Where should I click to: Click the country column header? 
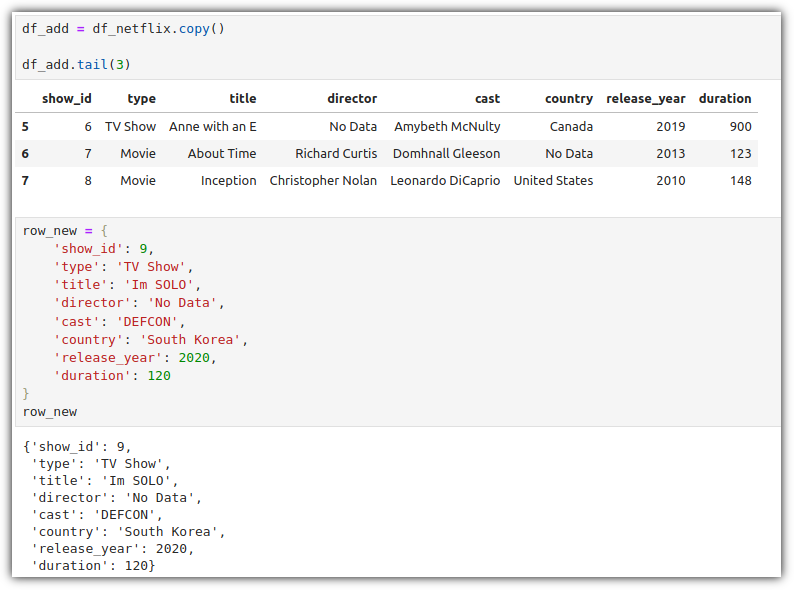[569, 99]
